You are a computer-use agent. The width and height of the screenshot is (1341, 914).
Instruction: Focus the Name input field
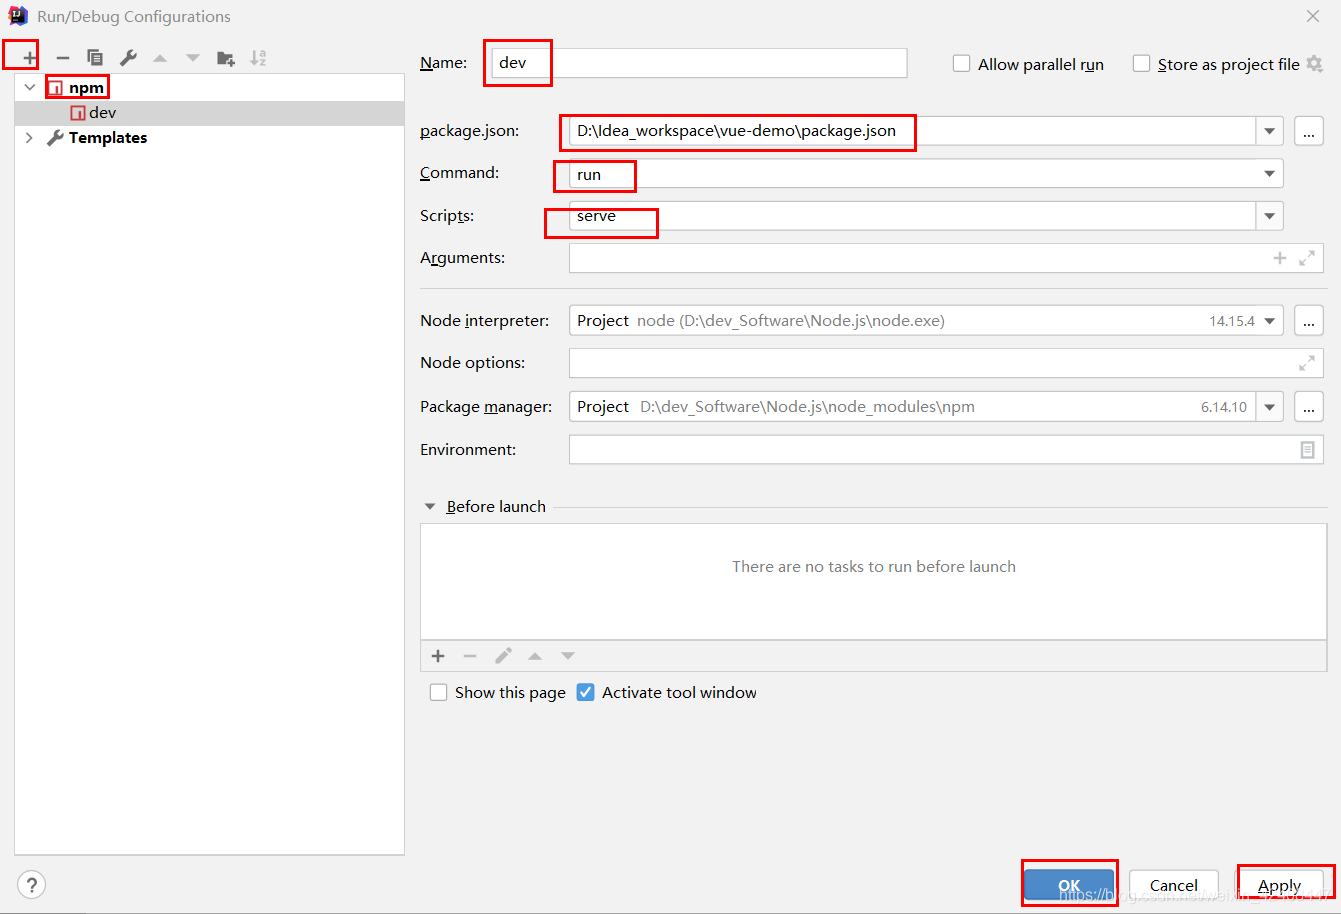(x=699, y=63)
